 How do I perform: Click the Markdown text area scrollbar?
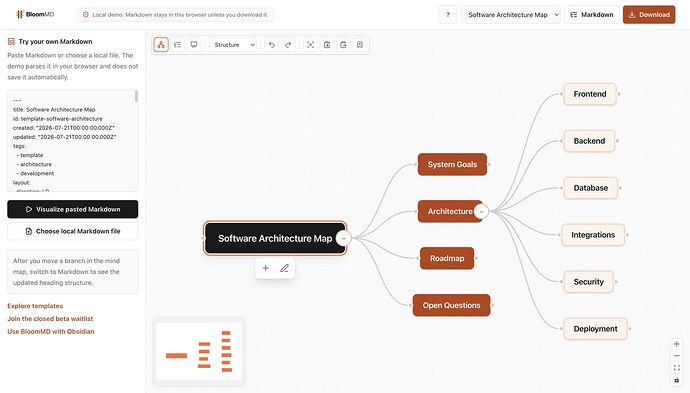pyautogui.click(x=136, y=96)
